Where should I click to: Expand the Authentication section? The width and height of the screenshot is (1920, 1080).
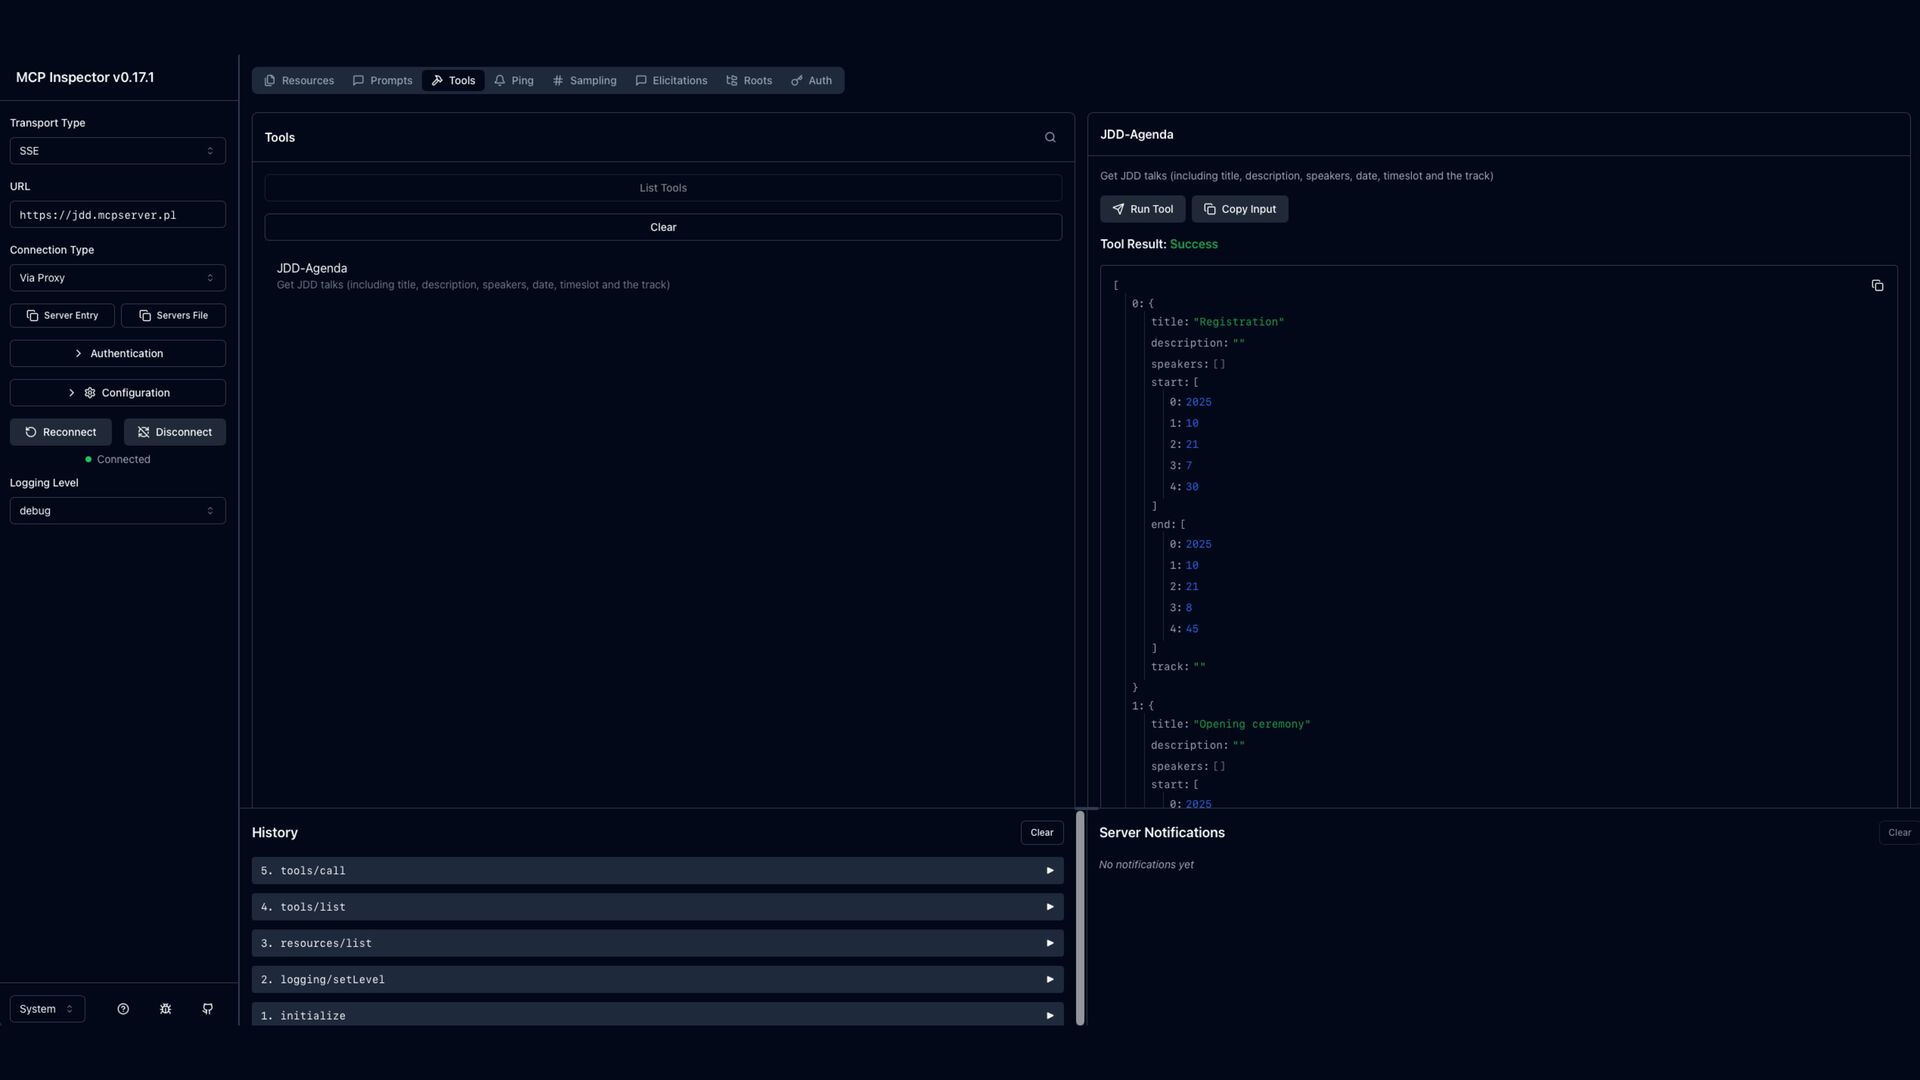(117, 354)
